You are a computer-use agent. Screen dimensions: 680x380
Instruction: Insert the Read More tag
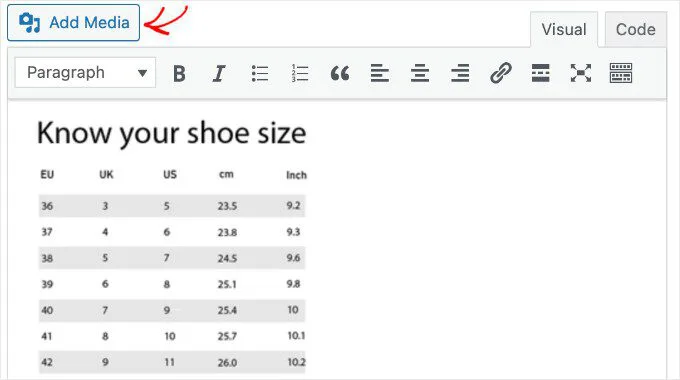pyautogui.click(x=540, y=73)
